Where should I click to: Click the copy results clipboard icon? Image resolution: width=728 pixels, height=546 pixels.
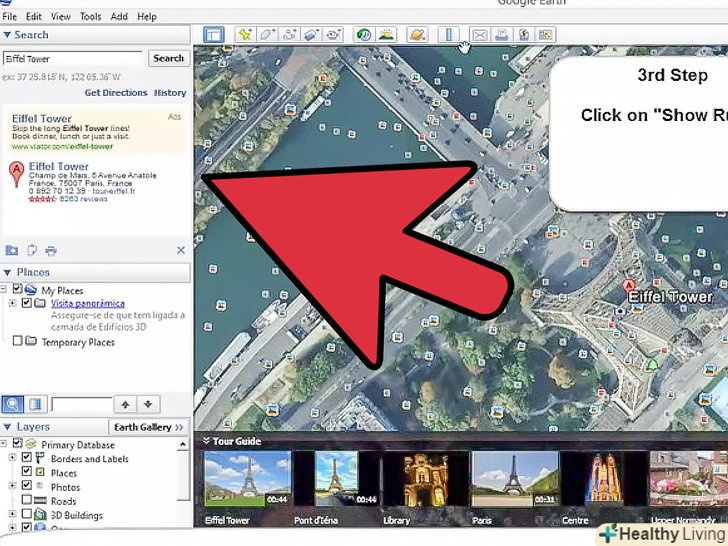point(32,251)
